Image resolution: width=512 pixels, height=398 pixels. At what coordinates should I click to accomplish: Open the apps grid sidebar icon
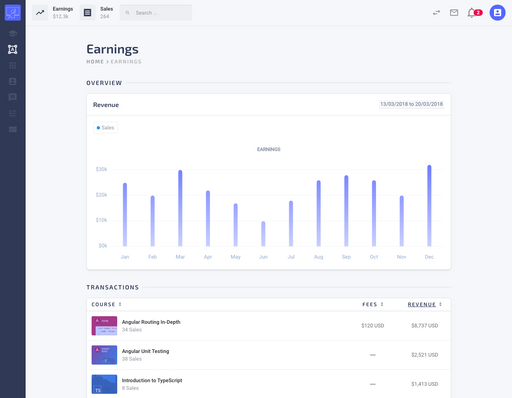pyautogui.click(x=13, y=65)
